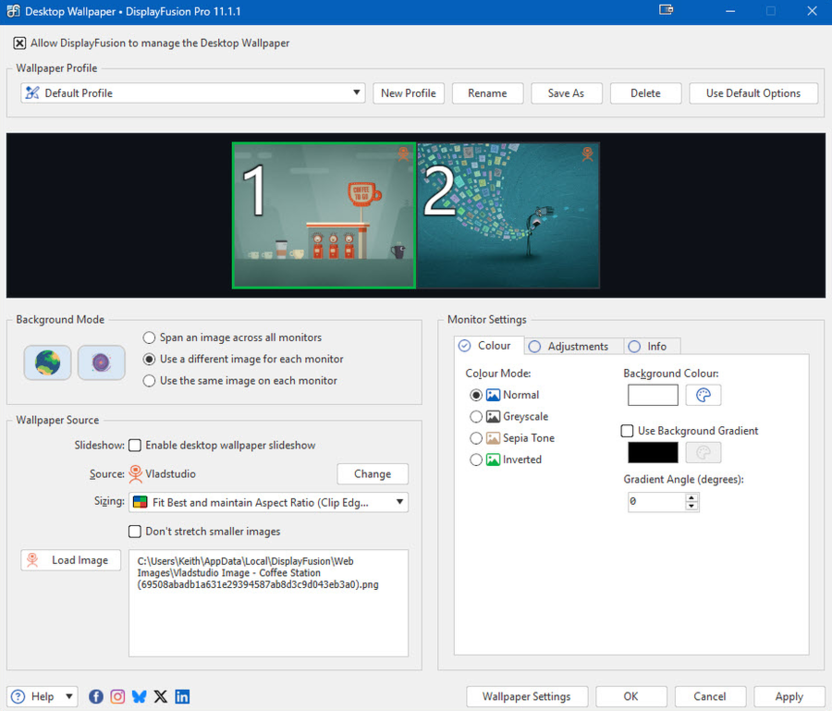Open the X social icon

tap(161, 697)
